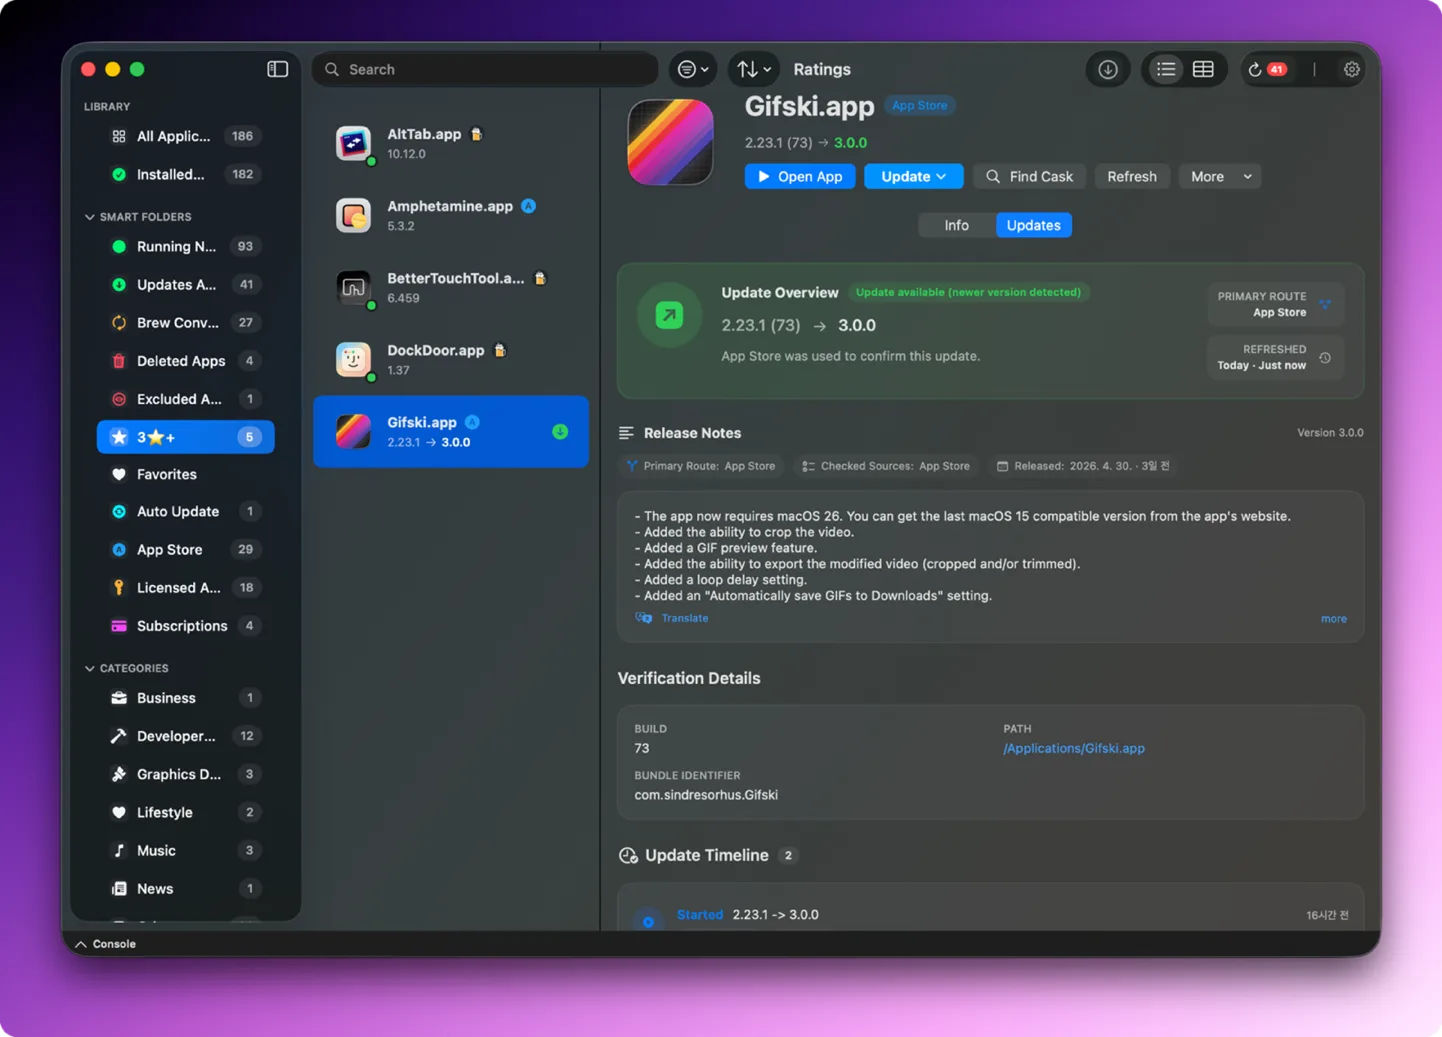Screen dimensions: 1442x1037
Task: Click the Primary Route App Store icon
Action: [x=1325, y=304]
